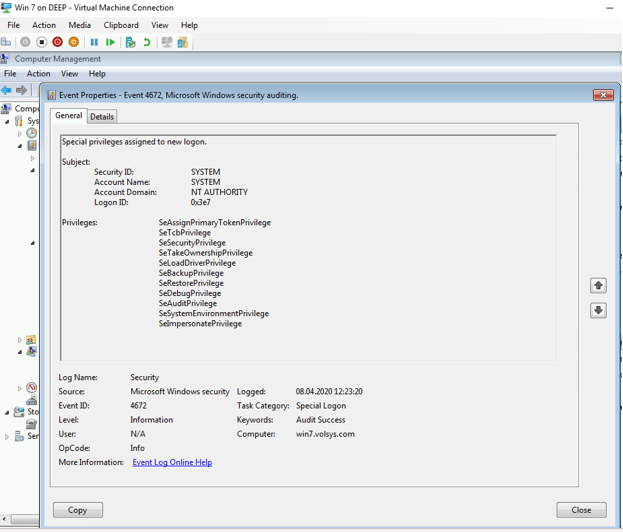Click the Enhanced Session toolbar icon
This screenshot has height=532, width=623.
coord(167,42)
